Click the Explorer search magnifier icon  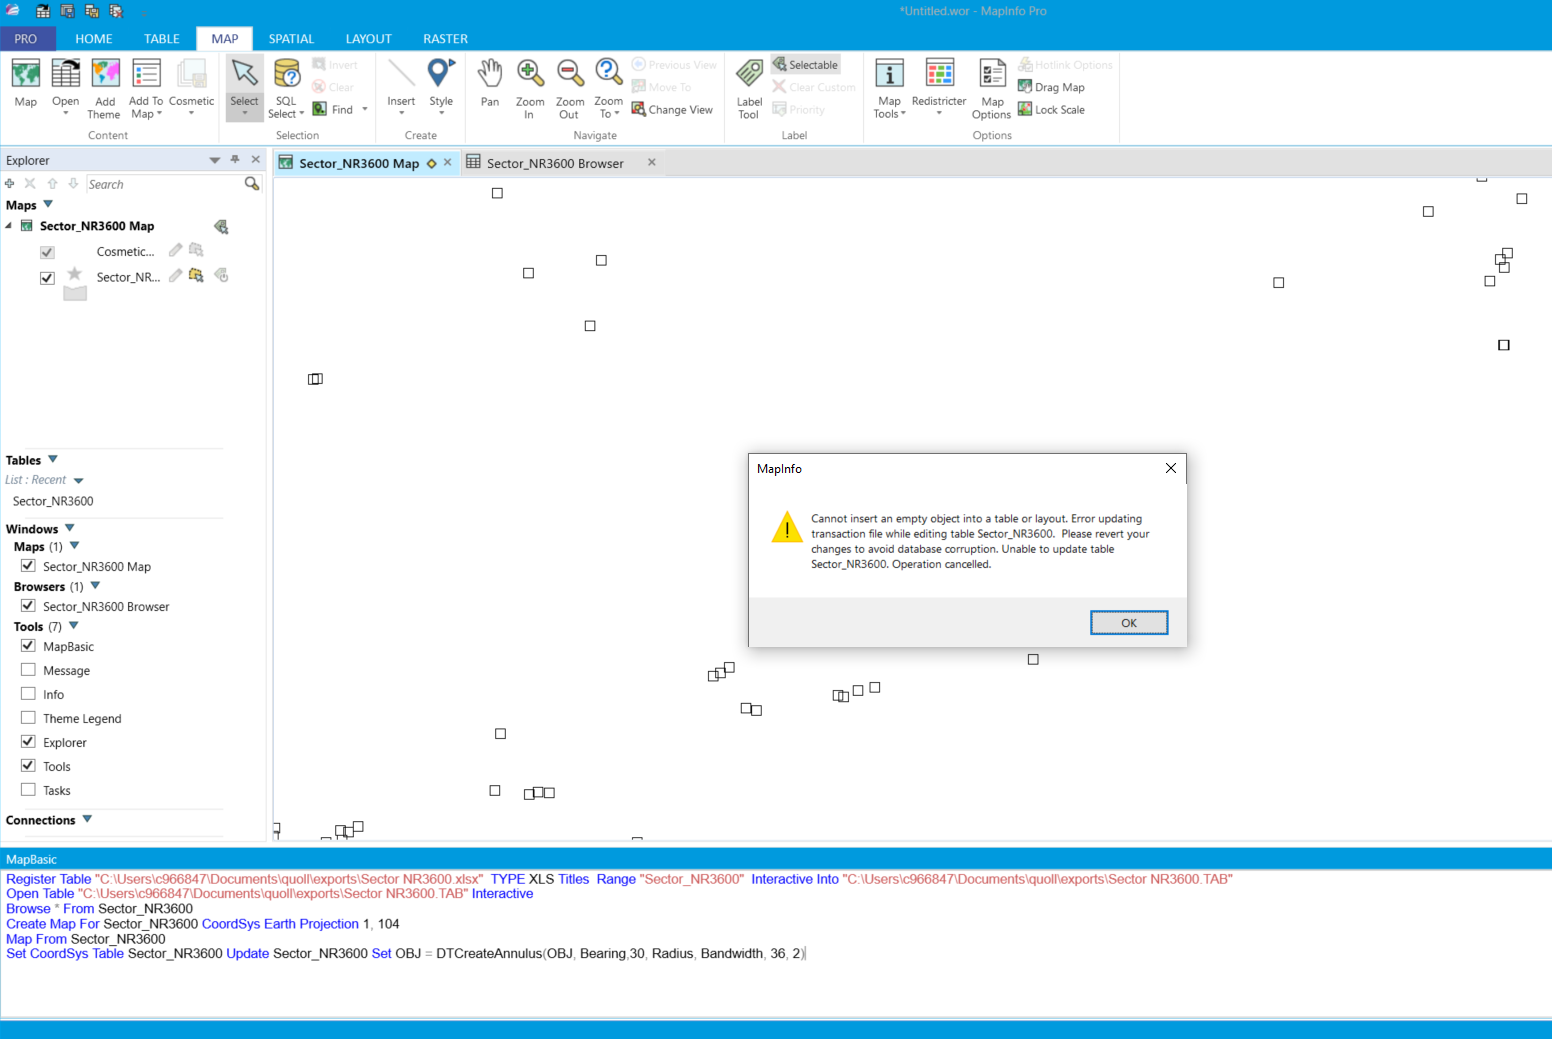pyautogui.click(x=252, y=184)
